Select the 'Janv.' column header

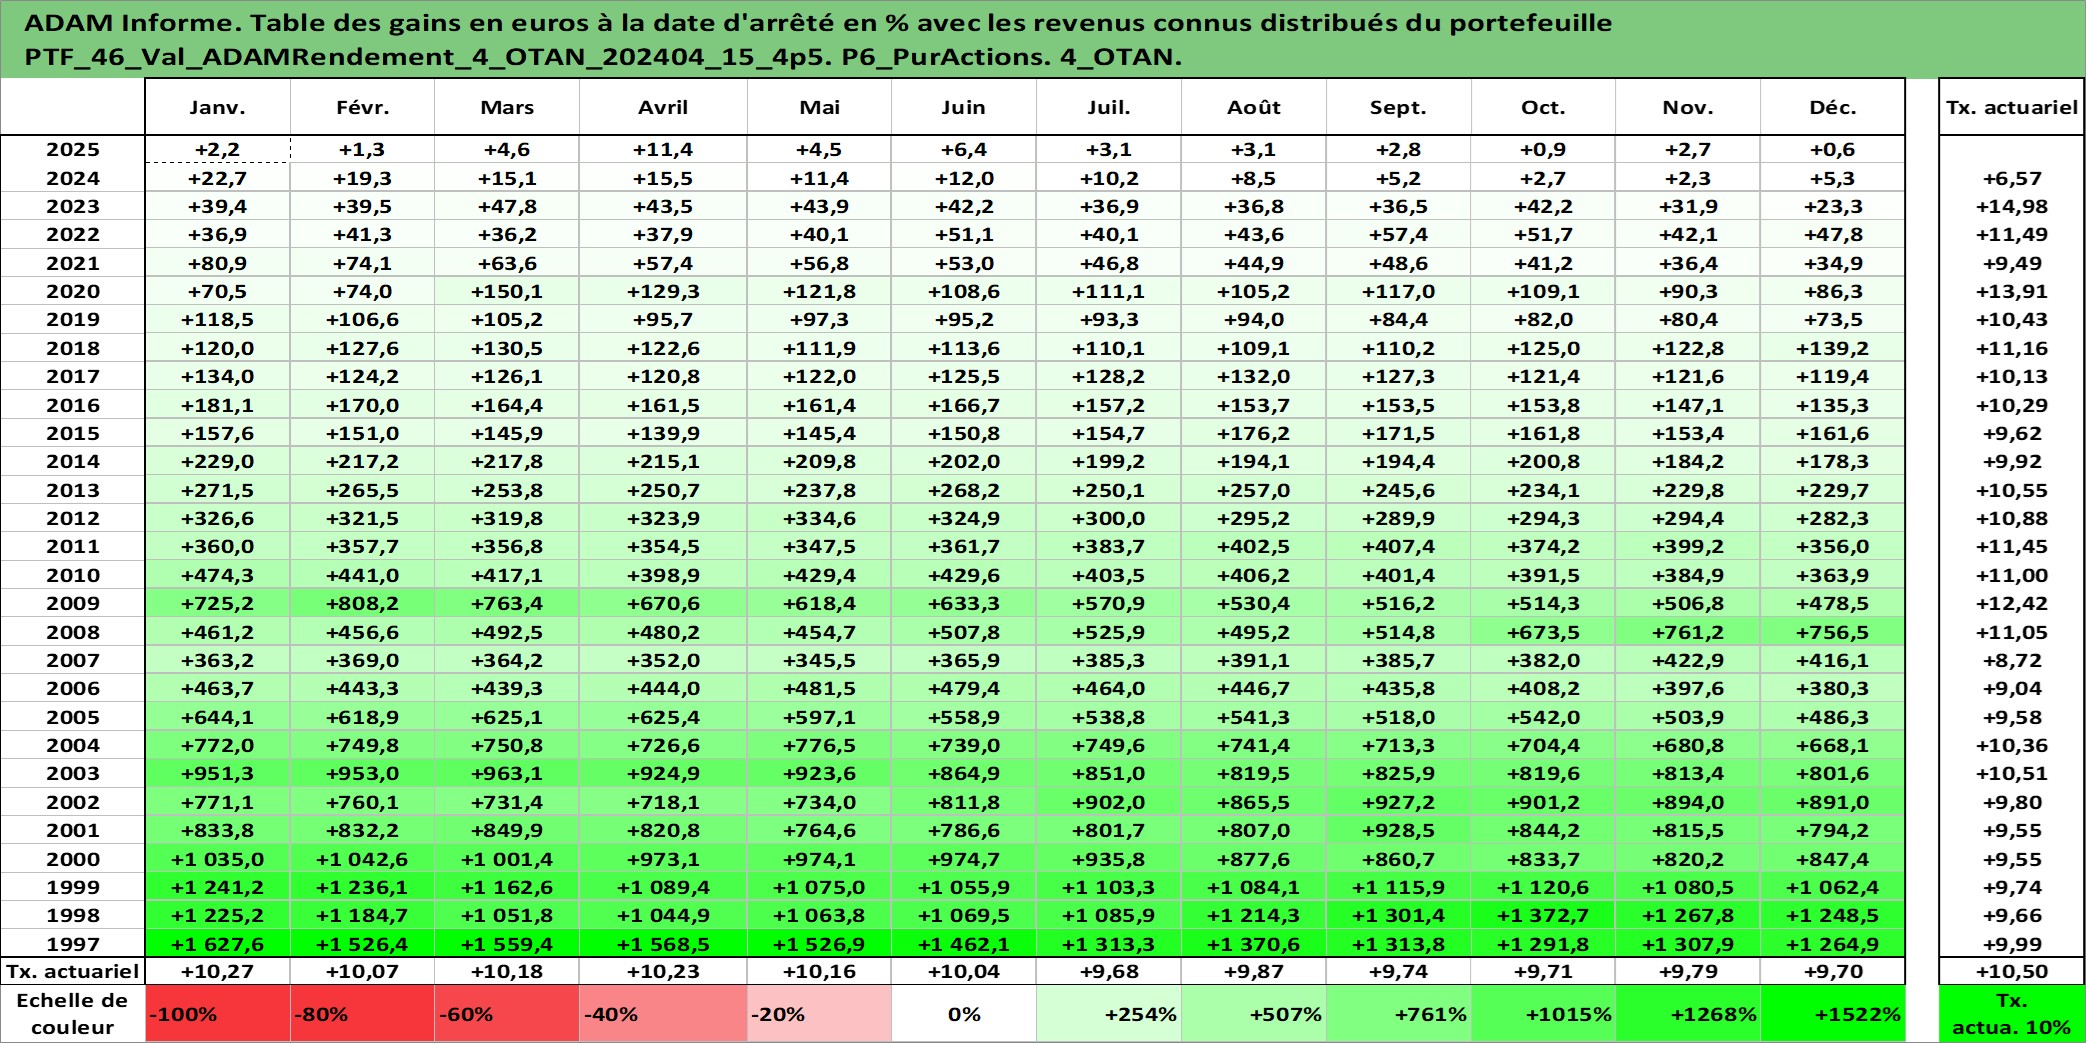(218, 107)
